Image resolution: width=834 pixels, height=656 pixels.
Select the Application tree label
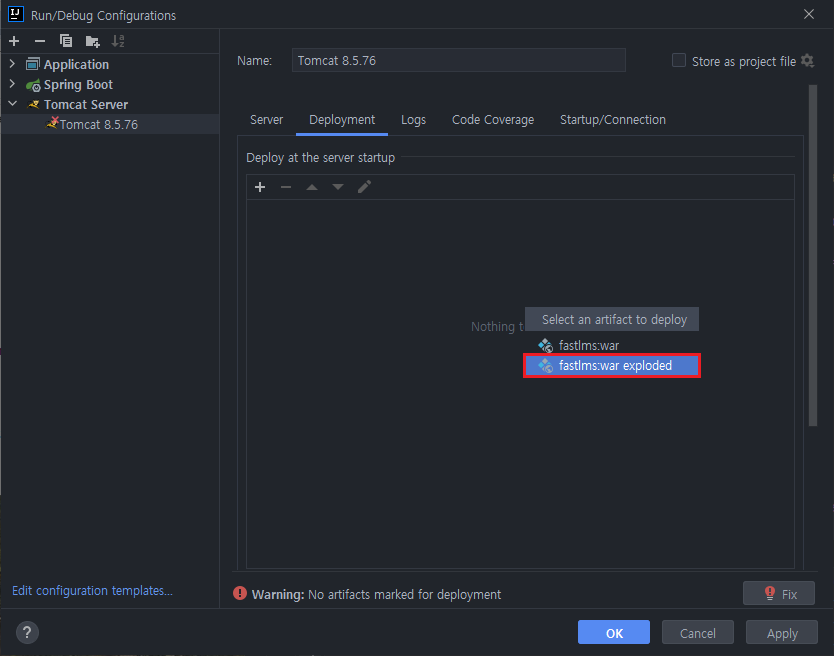76,64
